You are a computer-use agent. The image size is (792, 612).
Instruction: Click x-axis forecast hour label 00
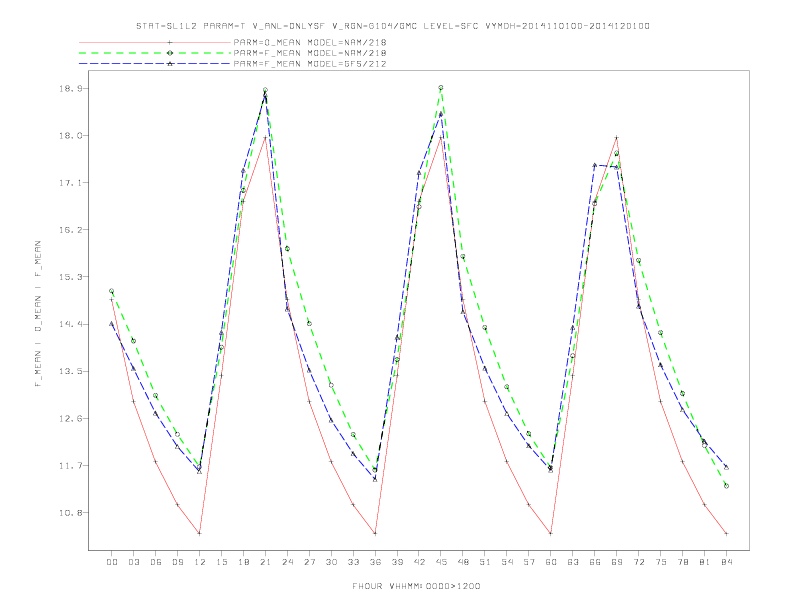click(112, 562)
